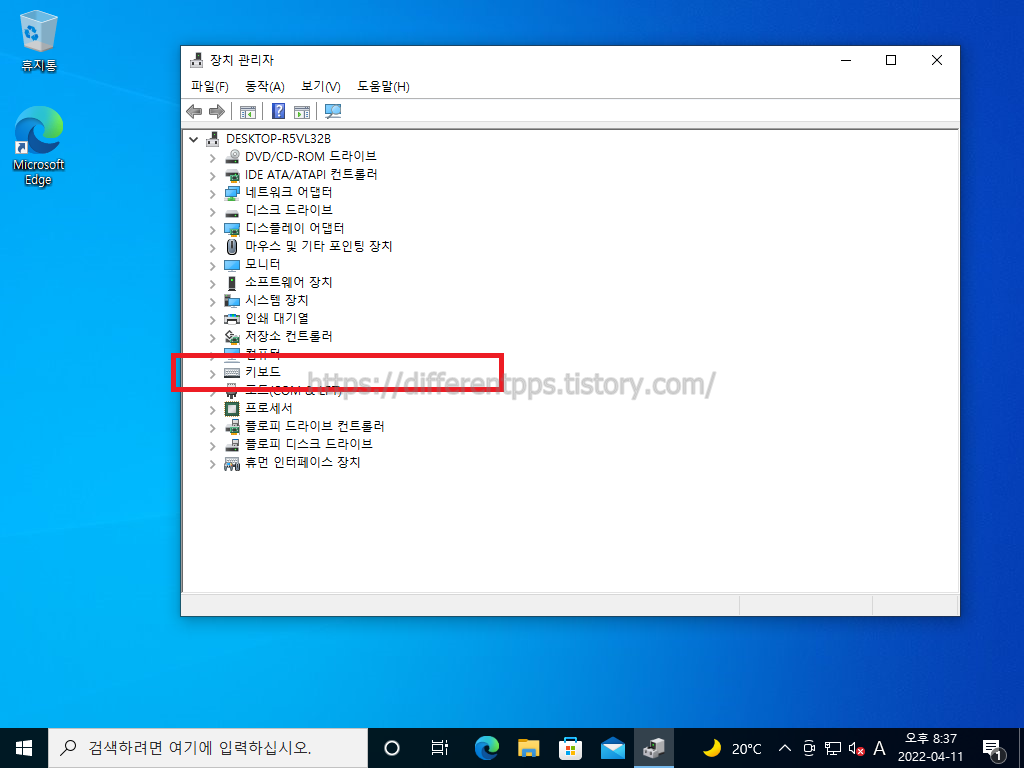Viewport: 1024px width, 768px height.
Task: Expand the 저장소 컨트롤러 node chevron
Action: coord(212,337)
